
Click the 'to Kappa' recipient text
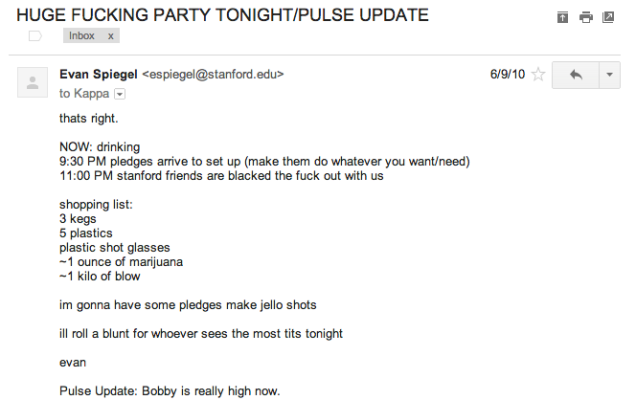pos(84,94)
